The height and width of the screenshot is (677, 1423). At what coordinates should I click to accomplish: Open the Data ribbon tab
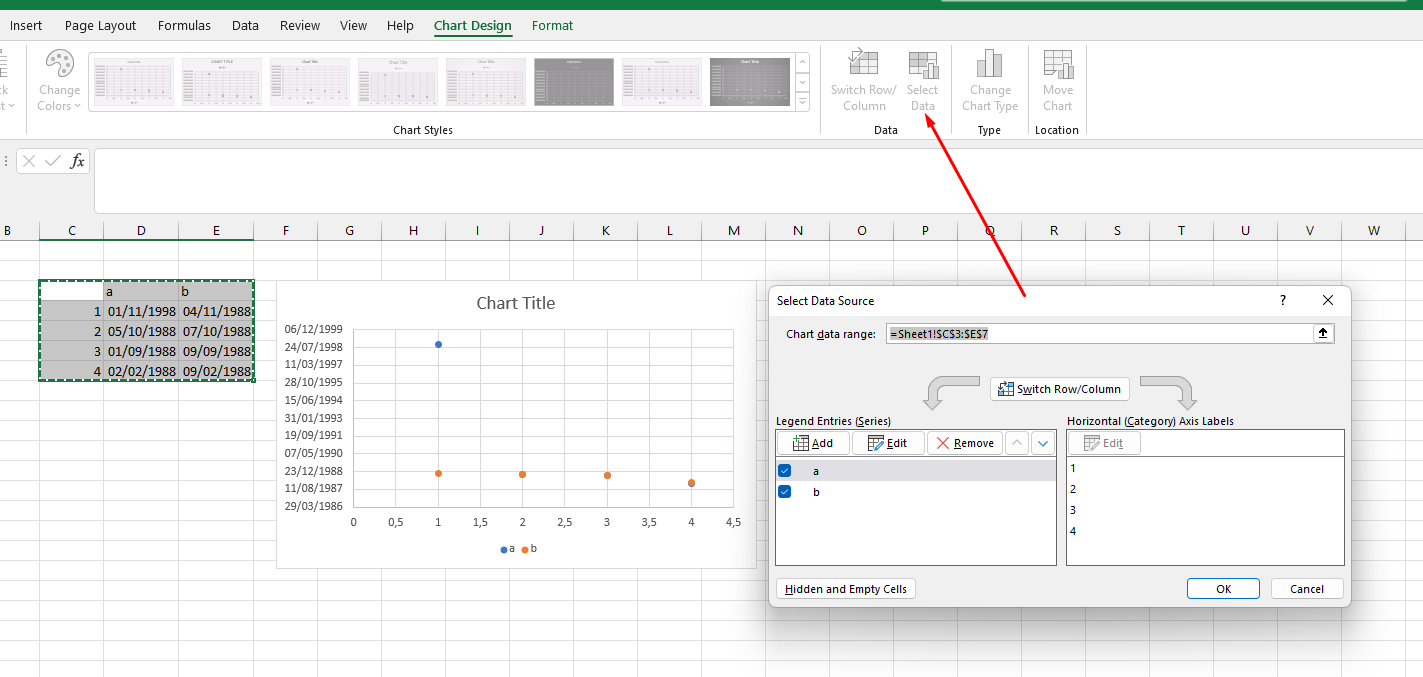pos(245,26)
